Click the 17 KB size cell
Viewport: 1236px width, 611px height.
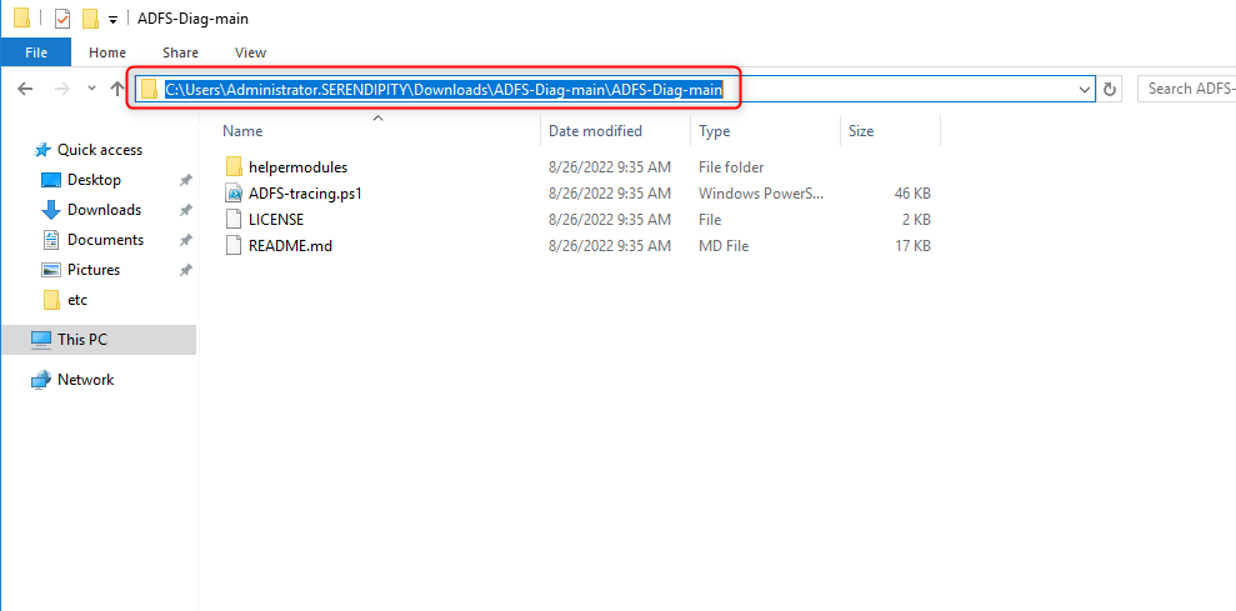pyautogui.click(x=912, y=245)
